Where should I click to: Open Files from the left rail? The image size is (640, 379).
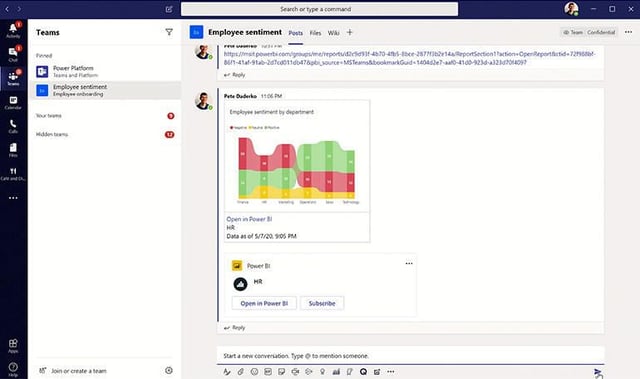(13, 150)
